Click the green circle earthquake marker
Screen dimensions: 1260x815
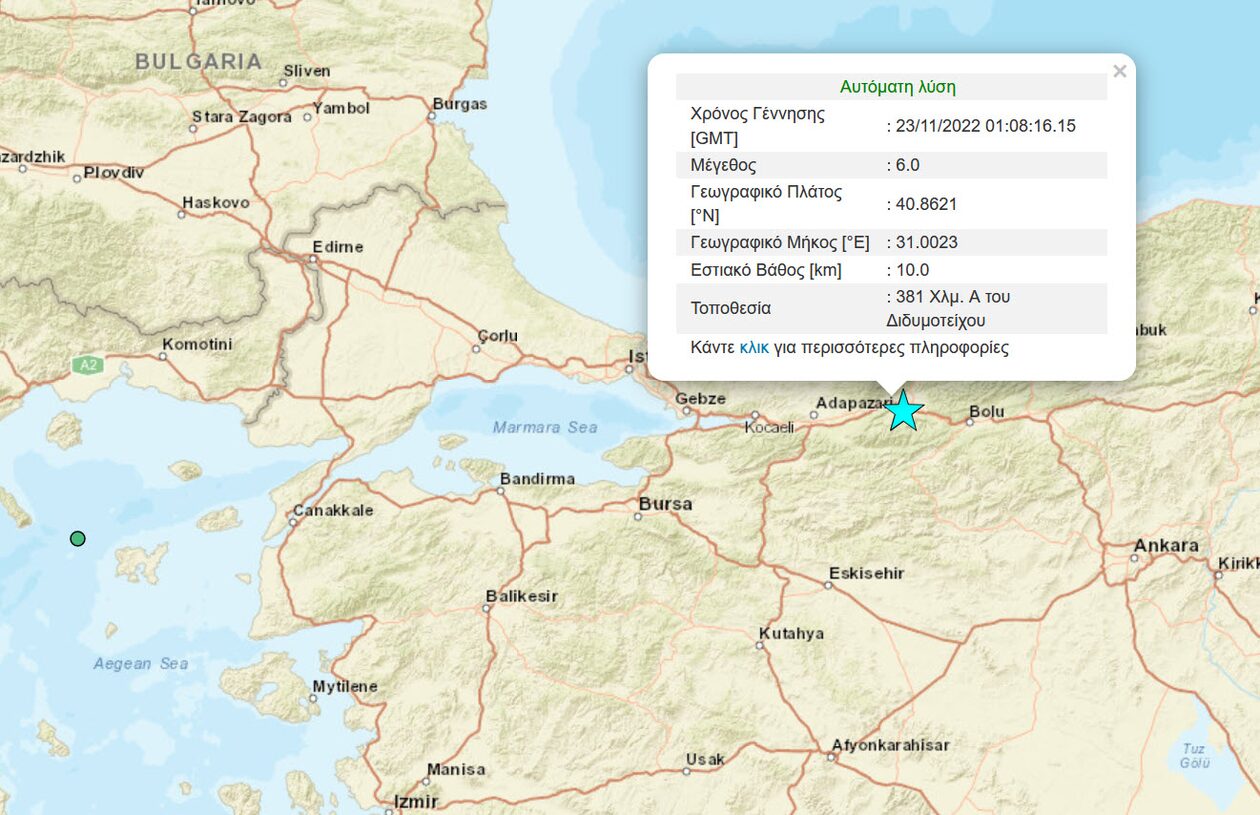77,539
